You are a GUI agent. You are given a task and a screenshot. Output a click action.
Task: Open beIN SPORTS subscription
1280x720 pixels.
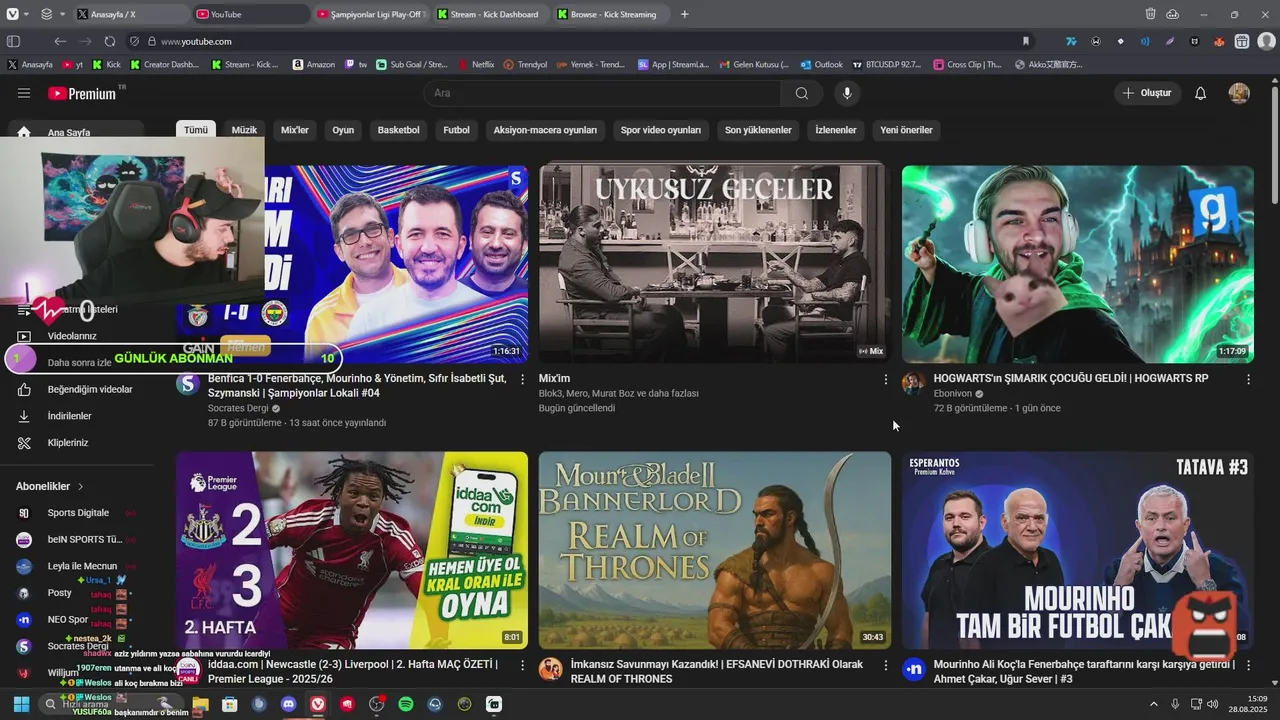coord(76,540)
